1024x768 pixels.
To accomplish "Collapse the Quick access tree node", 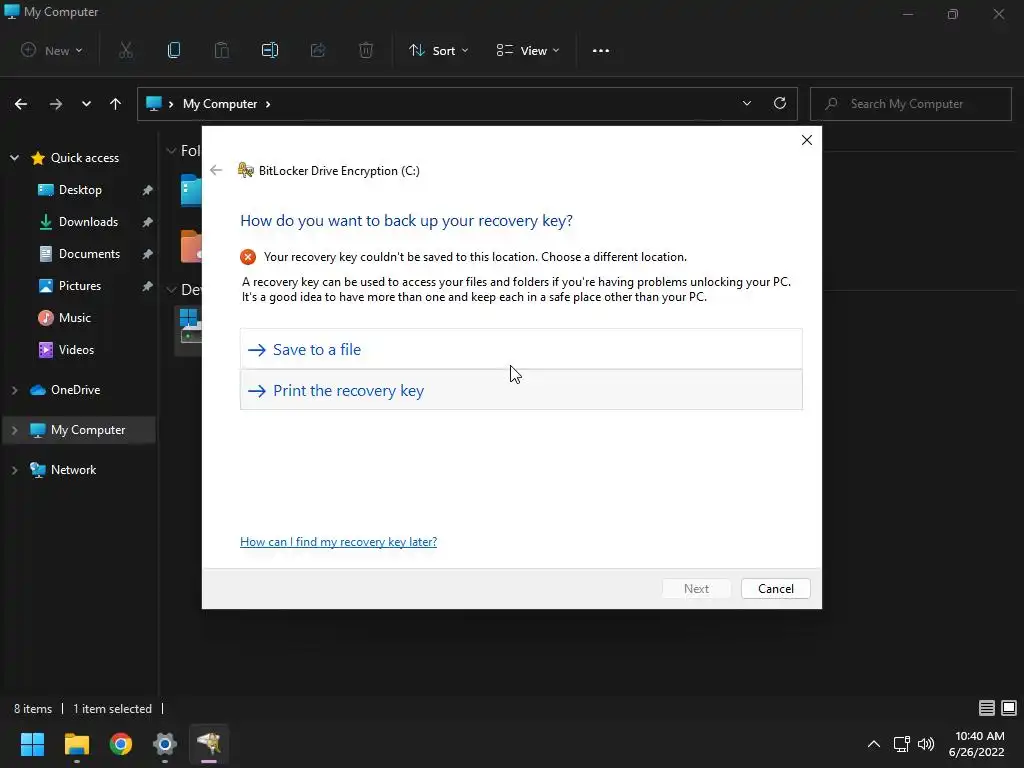I will (x=14, y=157).
